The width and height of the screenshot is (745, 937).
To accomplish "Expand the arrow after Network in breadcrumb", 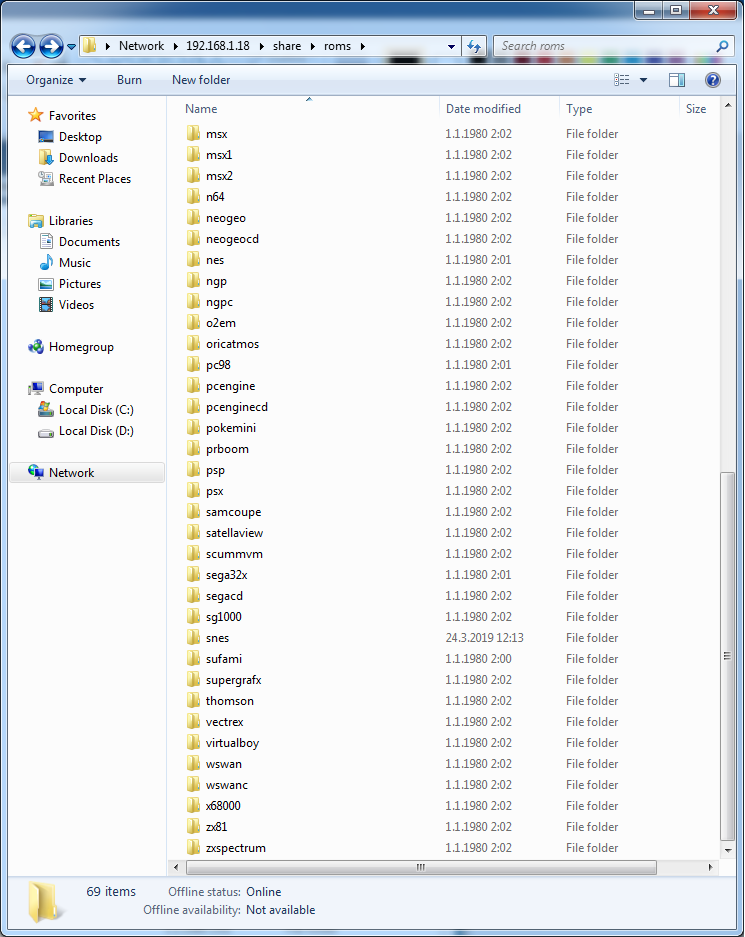I will (176, 46).
